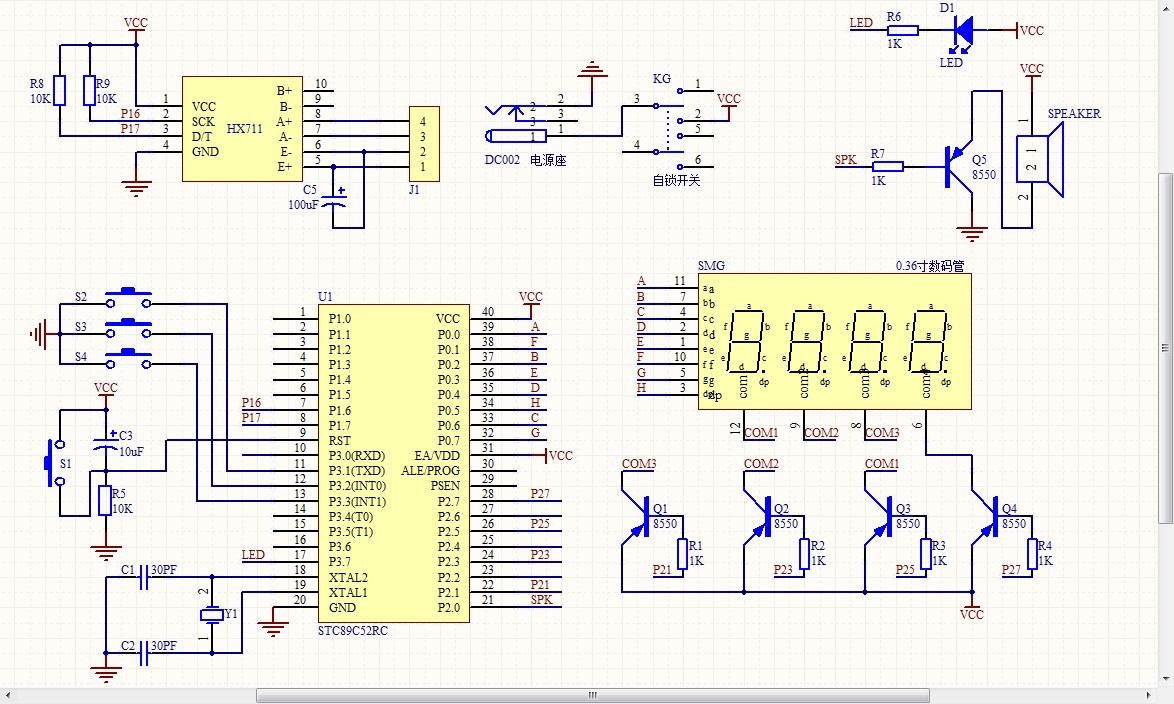Click the vertical scrollbar thumb
Screen dimensions: 1174x704
1165,348
